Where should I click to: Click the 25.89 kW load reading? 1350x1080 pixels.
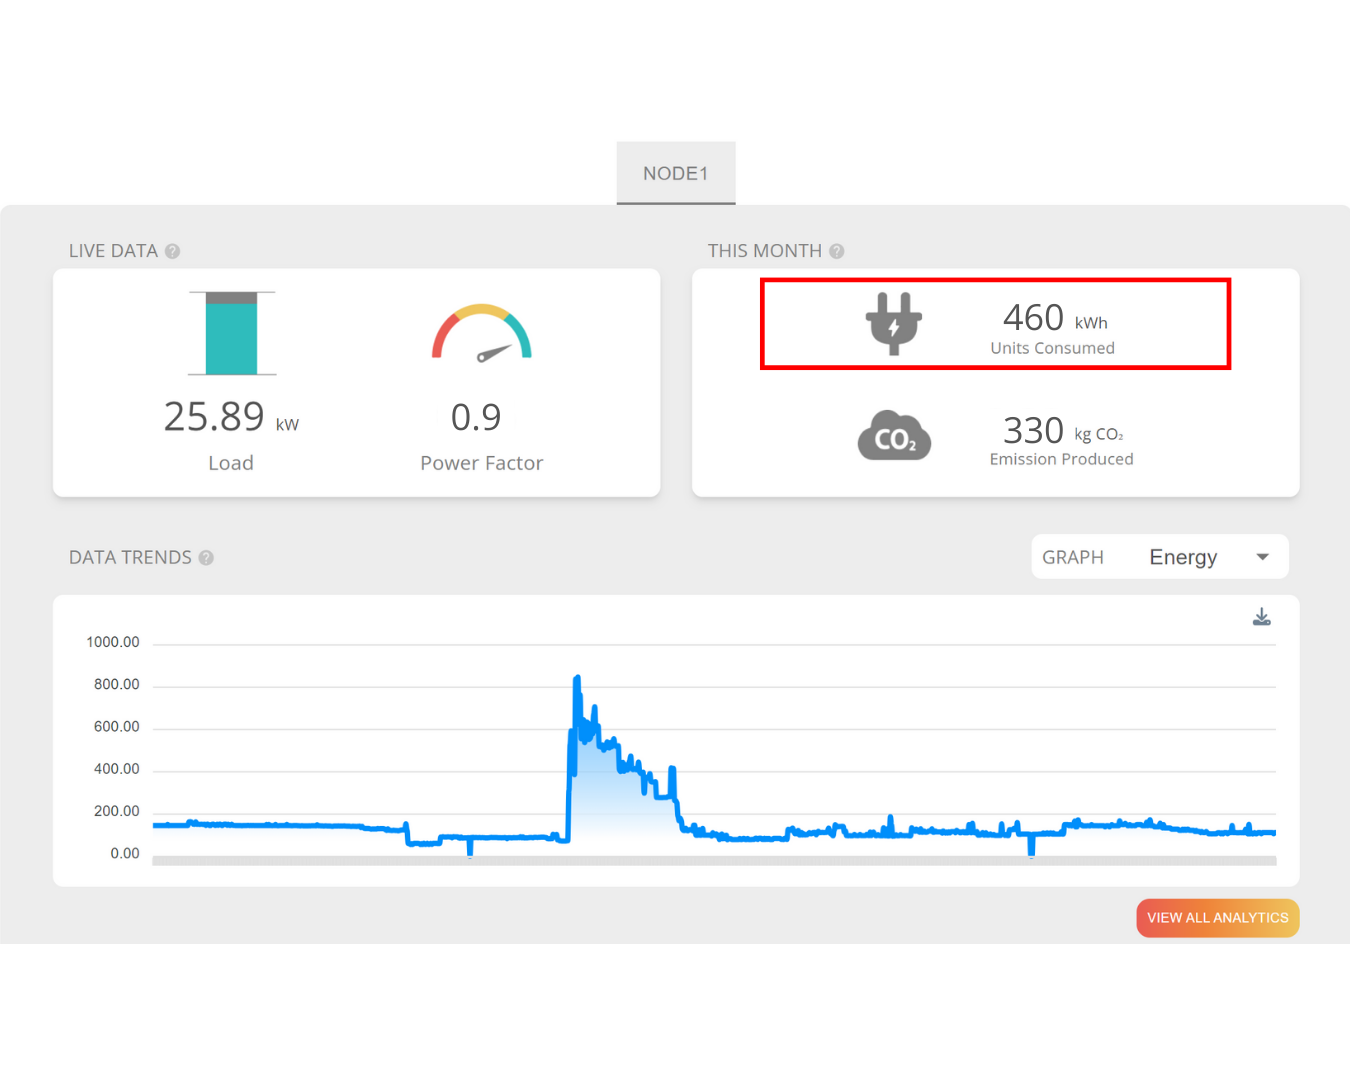coord(215,417)
